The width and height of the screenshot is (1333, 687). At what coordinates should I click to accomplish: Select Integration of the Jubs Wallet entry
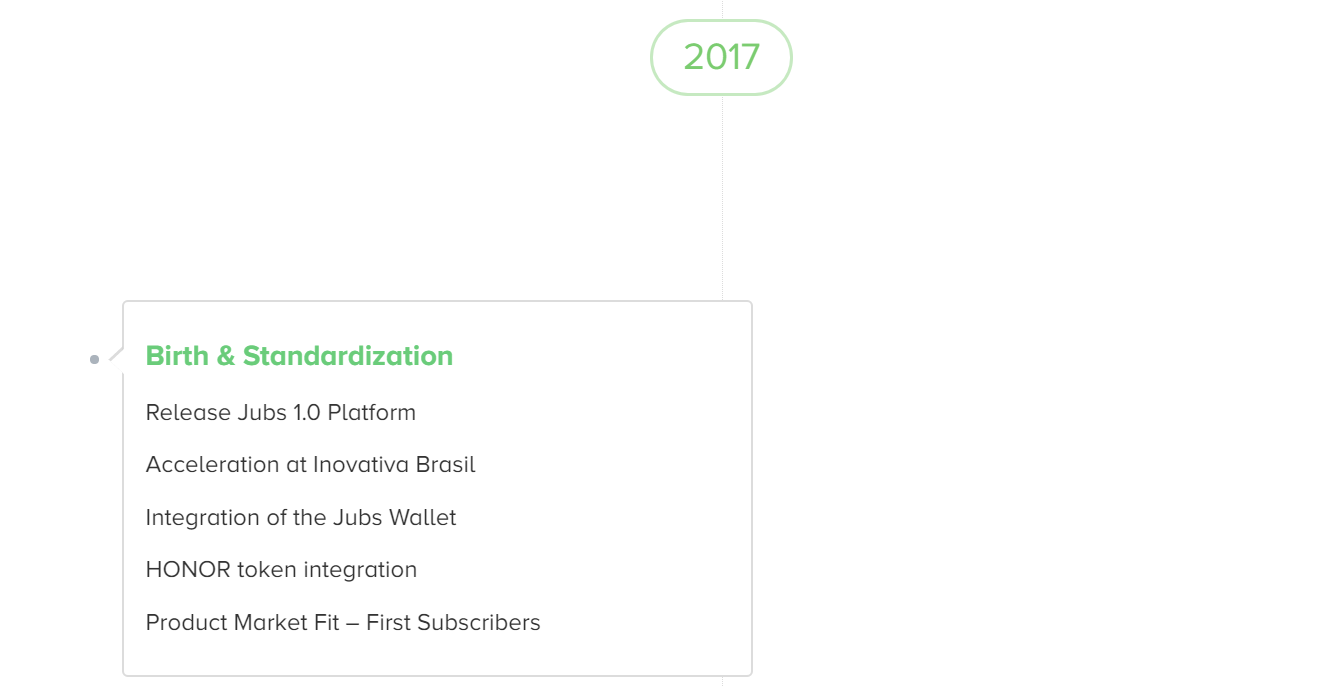(x=301, y=517)
